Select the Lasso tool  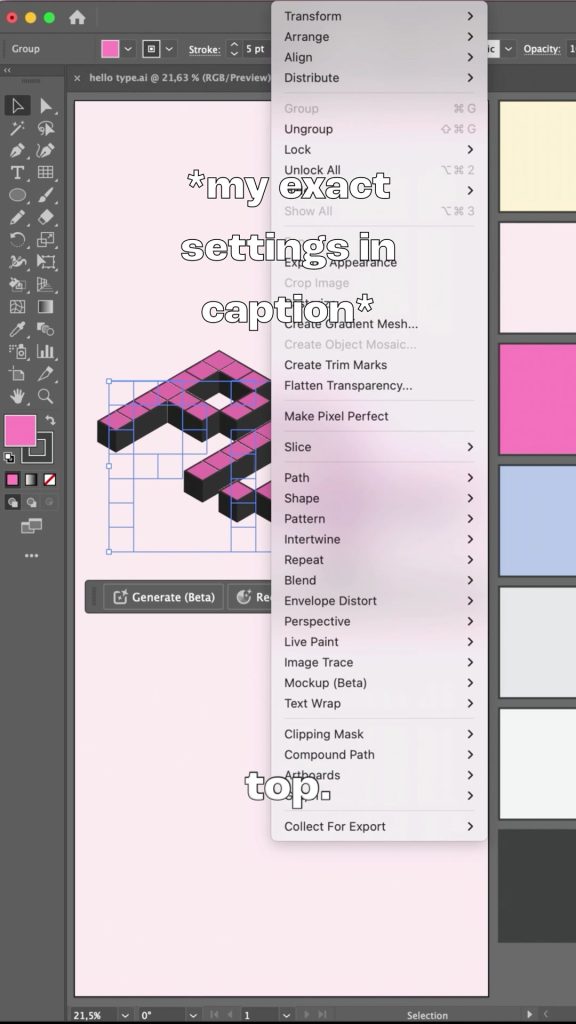coord(45,128)
